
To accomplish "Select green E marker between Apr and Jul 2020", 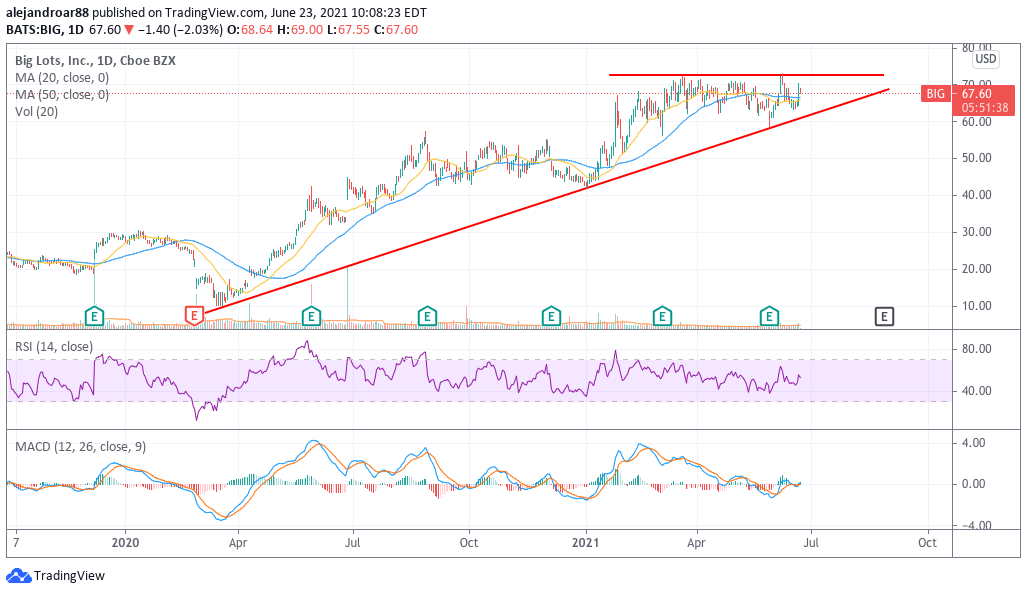I will pos(311,316).
